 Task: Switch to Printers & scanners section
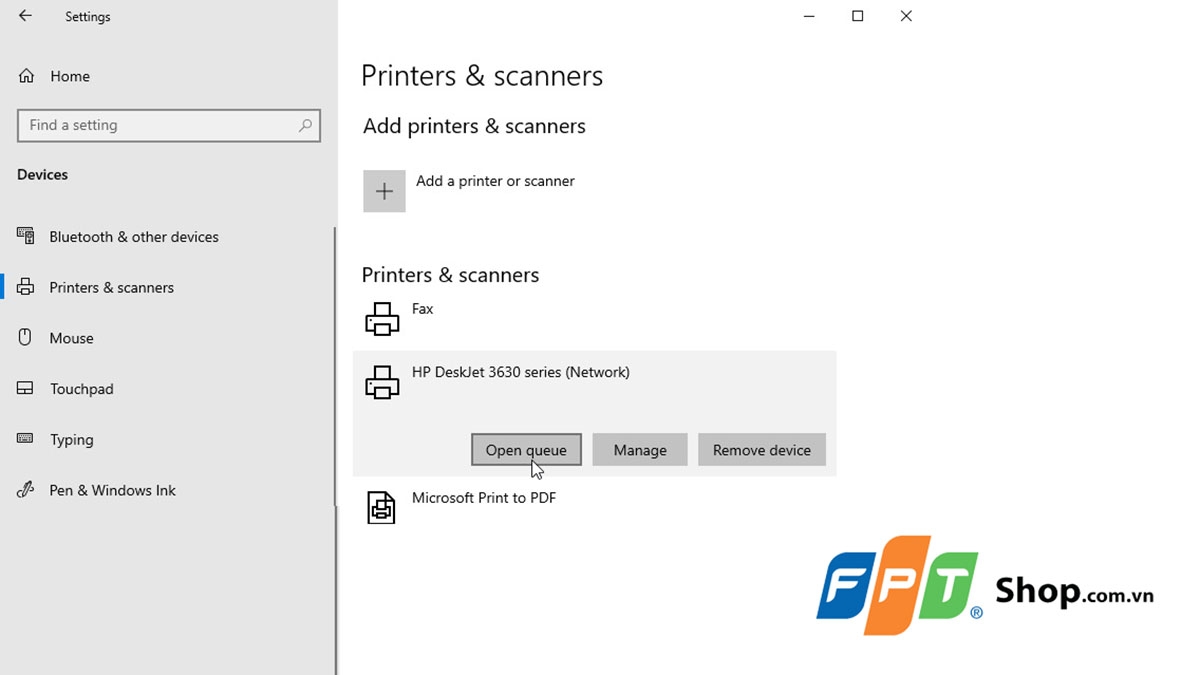[111, 287]
